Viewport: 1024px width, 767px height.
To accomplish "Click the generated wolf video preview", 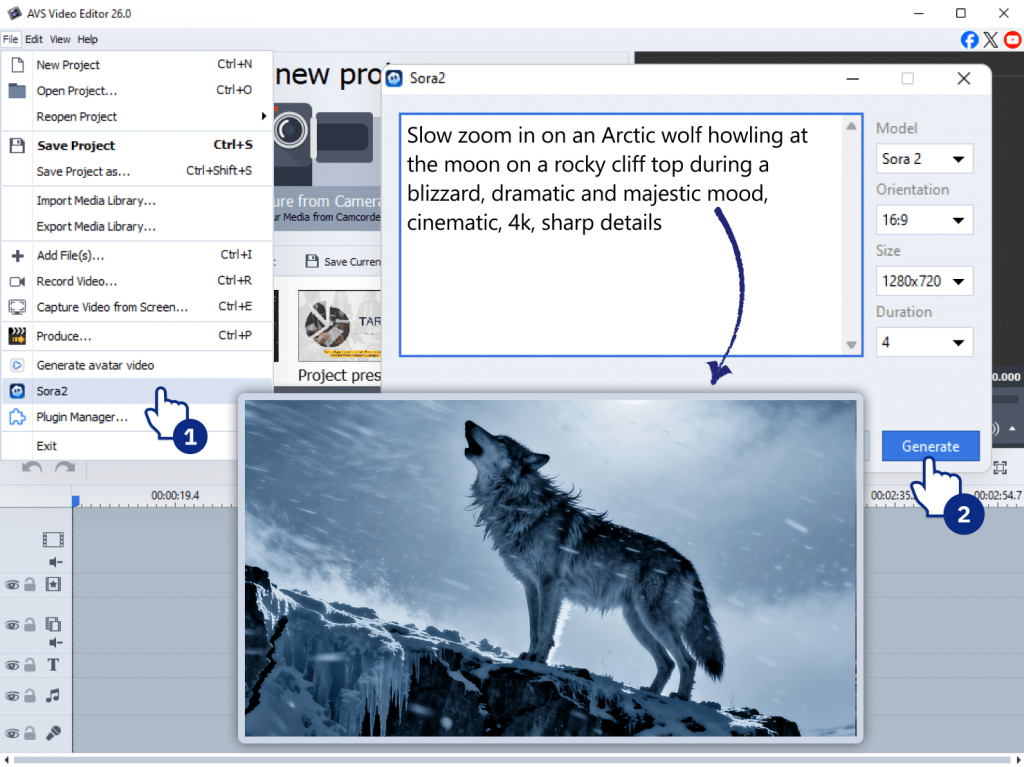I will [550, 568].
